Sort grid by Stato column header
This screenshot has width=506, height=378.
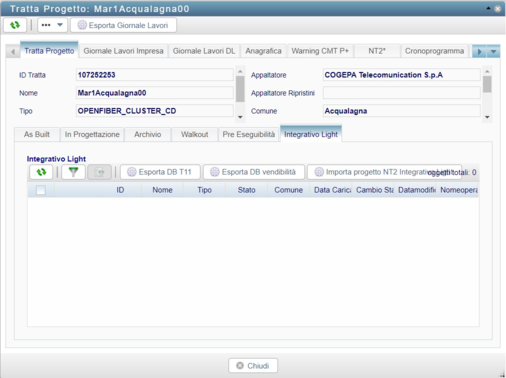tap(246, 190)
